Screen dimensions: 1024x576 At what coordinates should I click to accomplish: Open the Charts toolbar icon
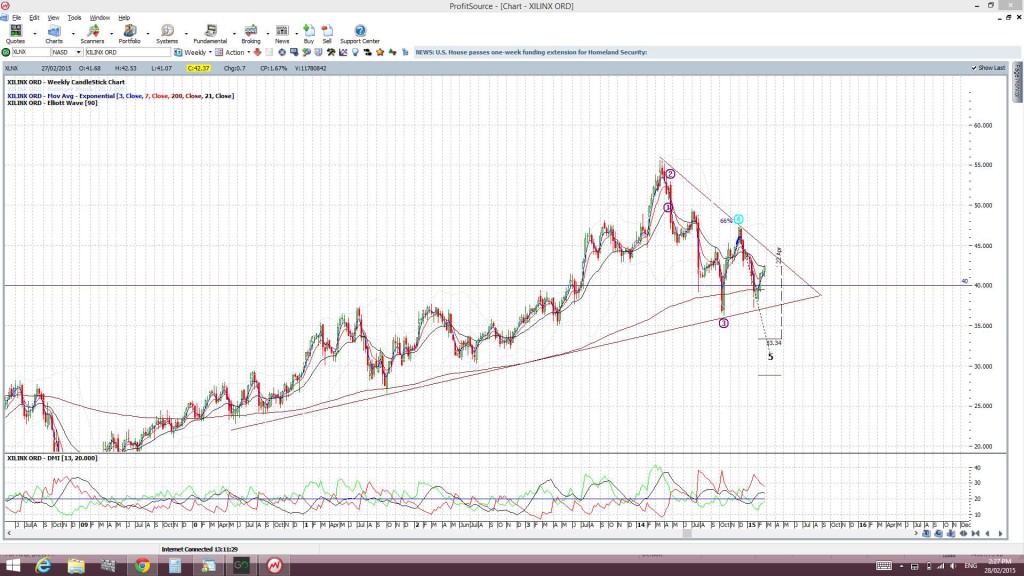[x=54, y=34]
